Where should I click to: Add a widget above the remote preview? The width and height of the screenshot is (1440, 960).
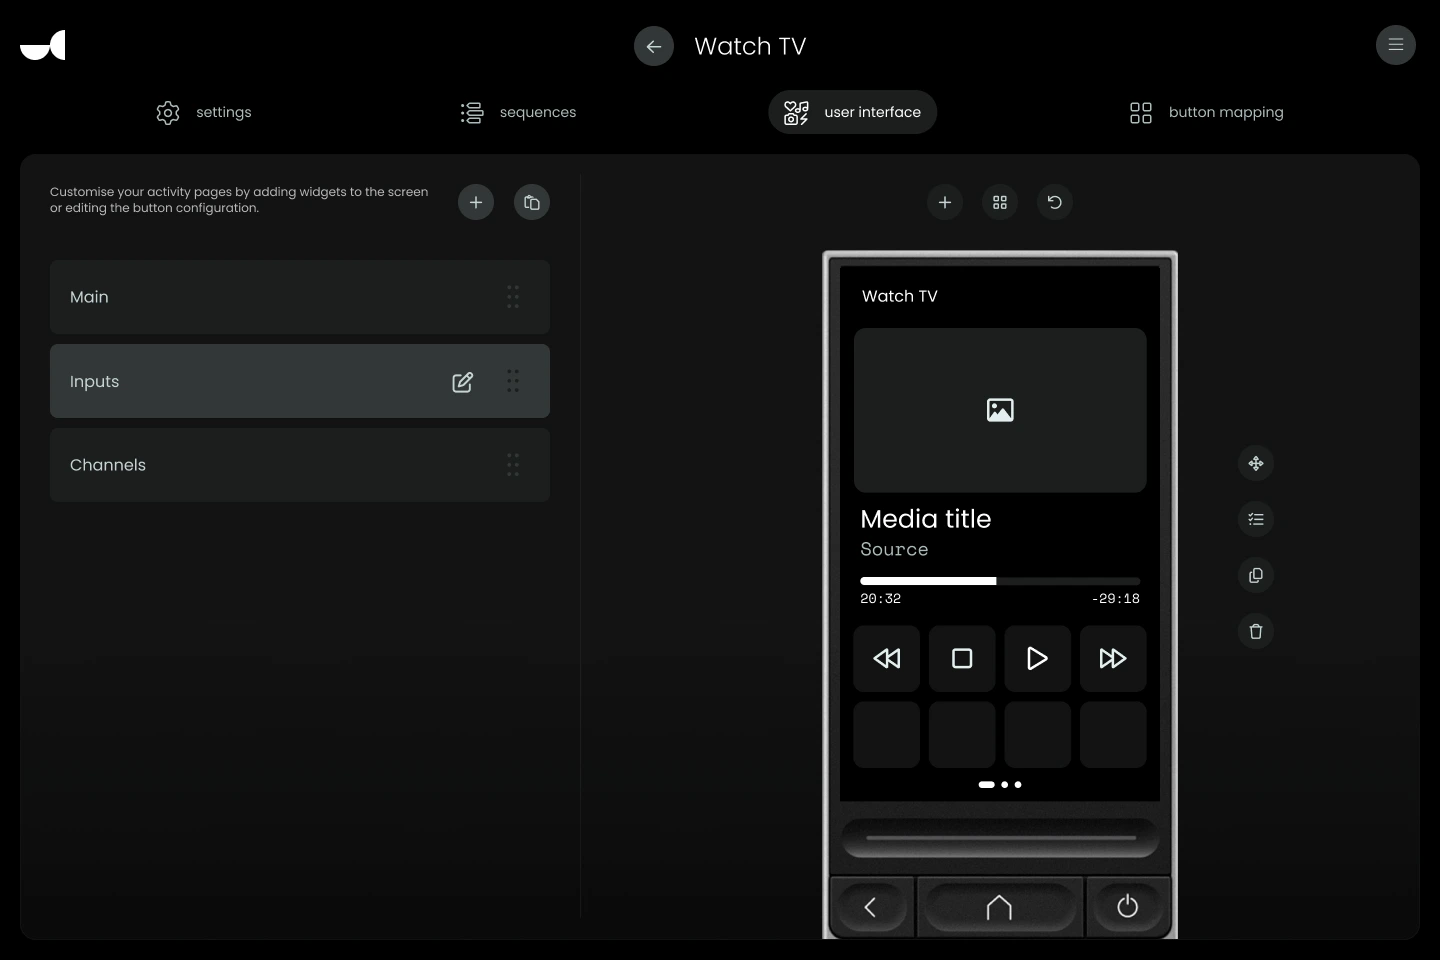945,202
